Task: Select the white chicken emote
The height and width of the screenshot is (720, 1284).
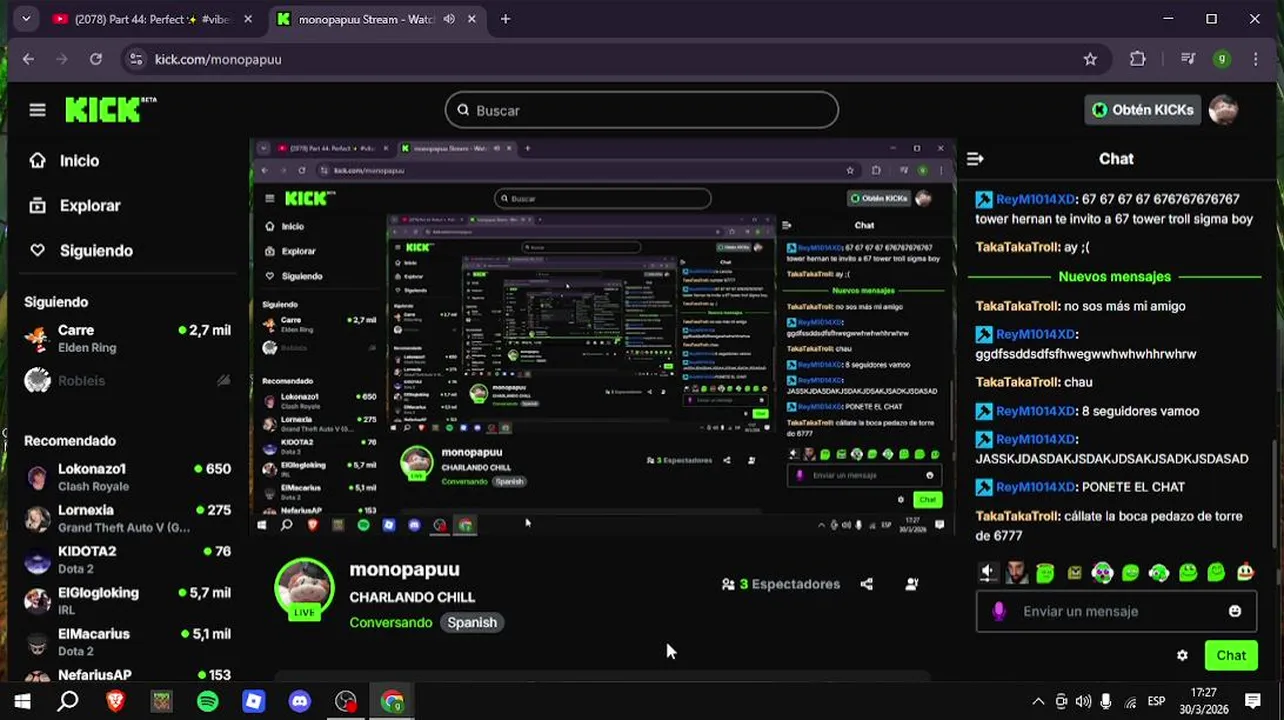Action: (1245, 573)
